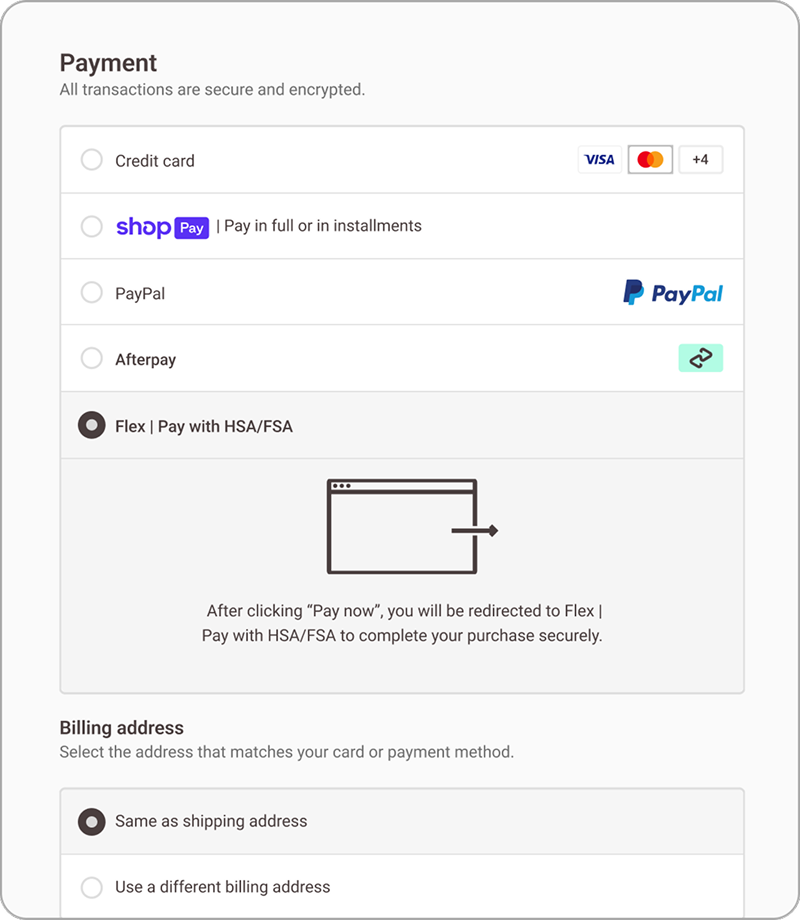Screen dimensions: 800x920
Task: Pick the Afterpay payment radio button
Action: point(92,358)
